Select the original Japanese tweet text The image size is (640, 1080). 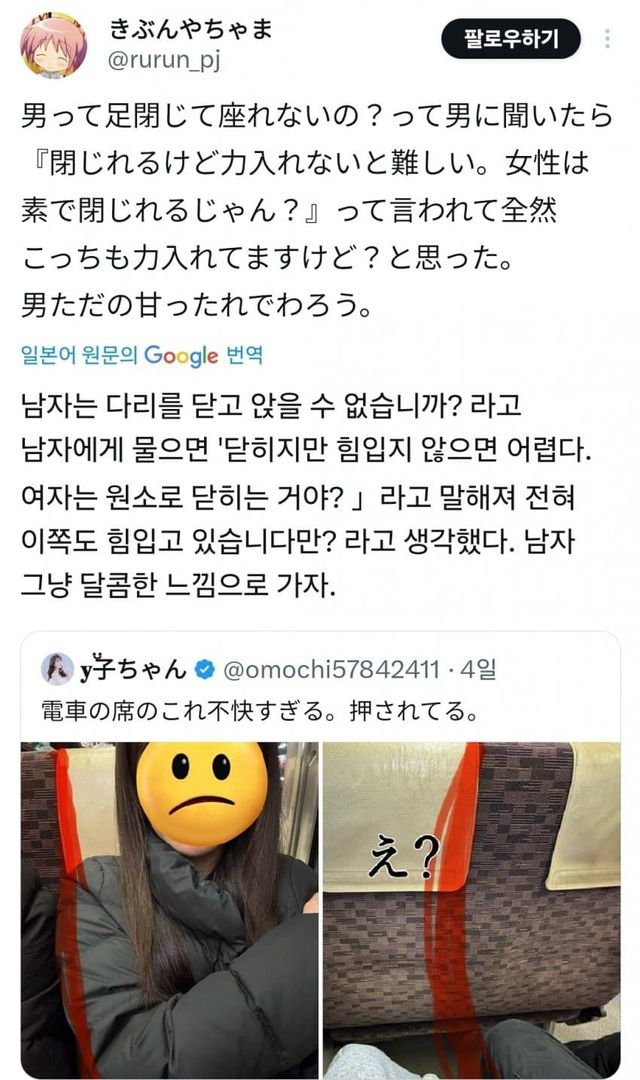[316, 209]
